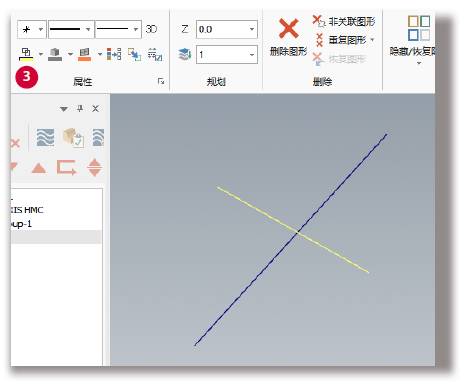Open the 属性 group dialog launcher
The width and height of the screenshot is (471, 384).
[161, 81]
